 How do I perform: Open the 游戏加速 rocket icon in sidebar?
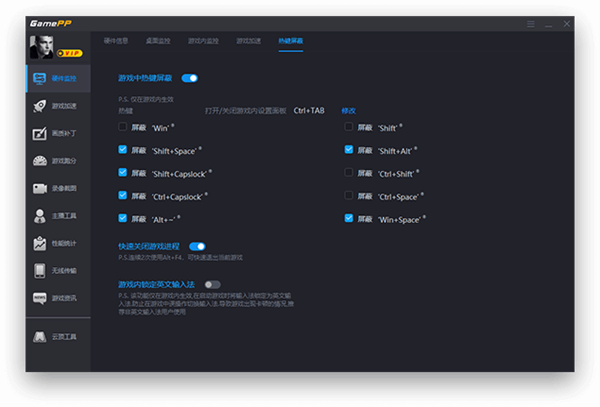point(40,105)
